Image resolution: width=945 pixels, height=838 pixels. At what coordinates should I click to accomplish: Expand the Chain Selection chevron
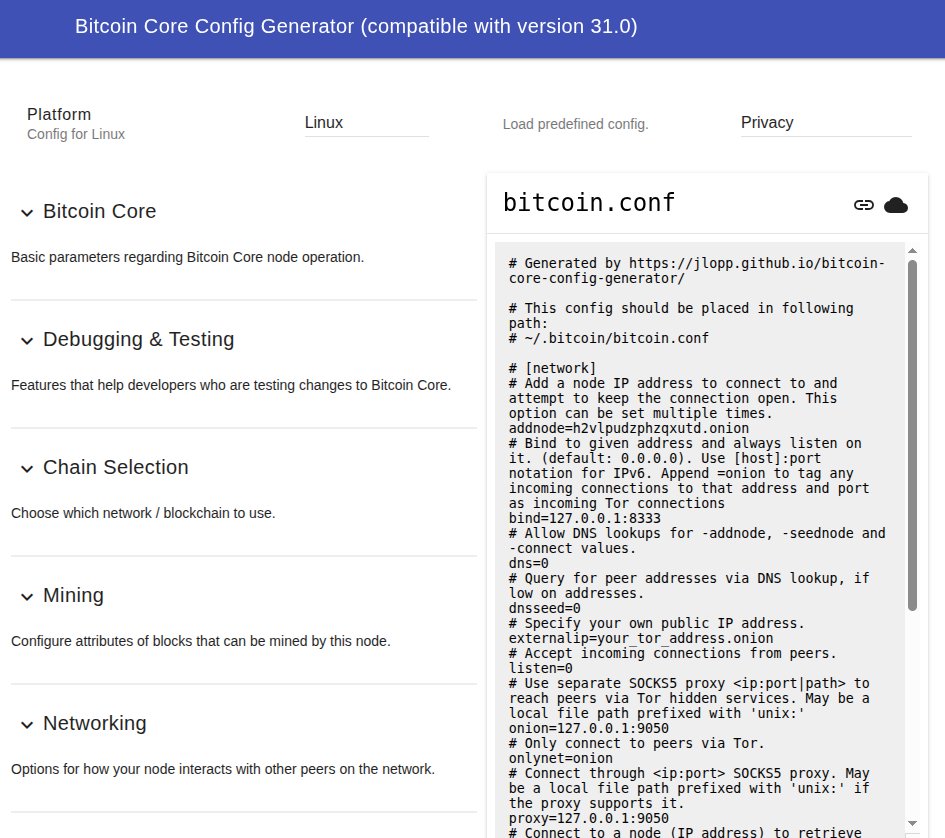tap(27, 468)
